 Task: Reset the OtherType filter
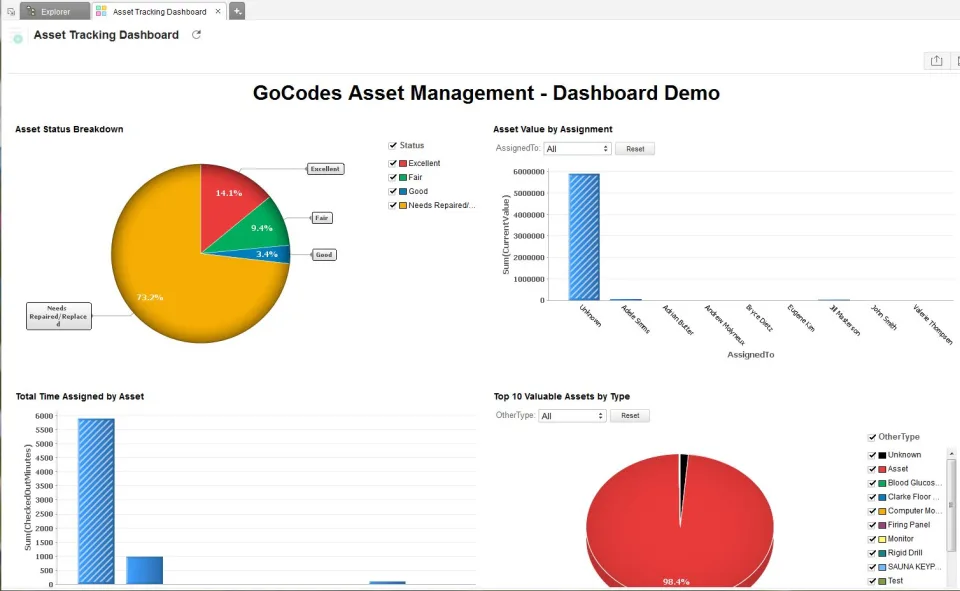(x=630, y=416)
